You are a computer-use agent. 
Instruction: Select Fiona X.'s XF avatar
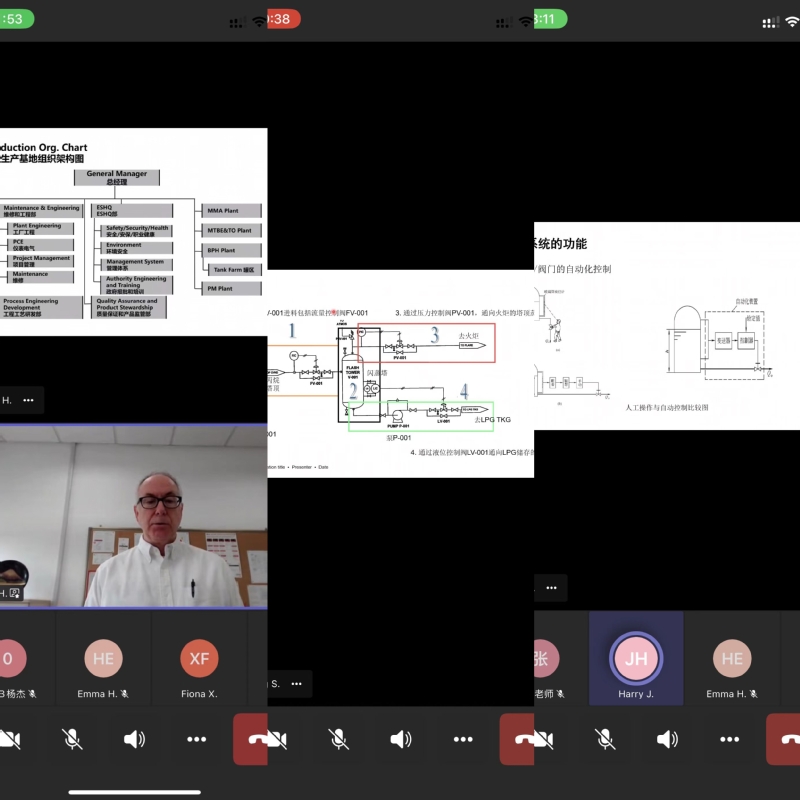pyautogui.click(x=199, y=659)
